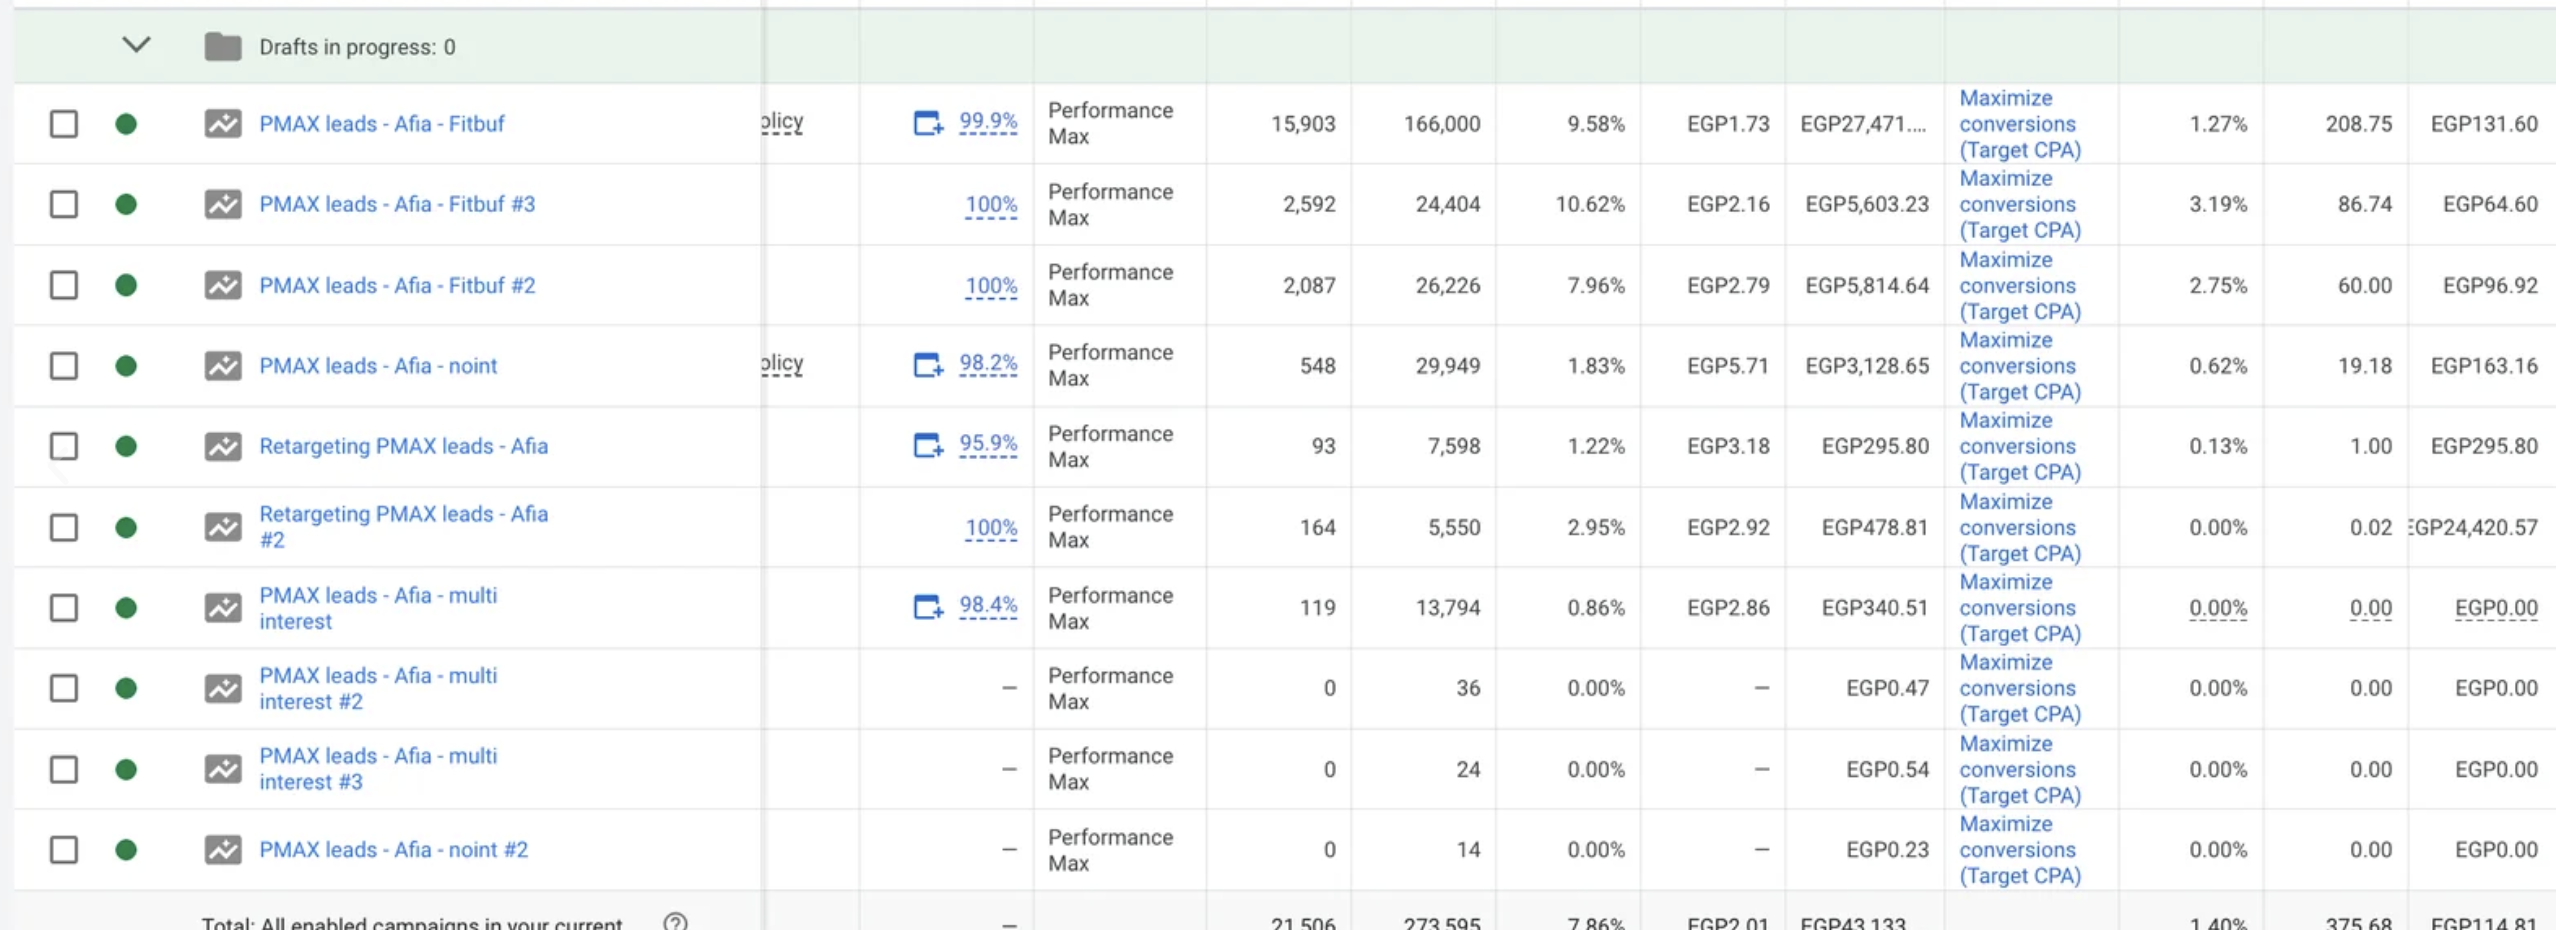The height and width of the screenshot is (930, 2556).
Task: Click the 100% optimization score for Fitbuf #3
Action: (990, 205)
